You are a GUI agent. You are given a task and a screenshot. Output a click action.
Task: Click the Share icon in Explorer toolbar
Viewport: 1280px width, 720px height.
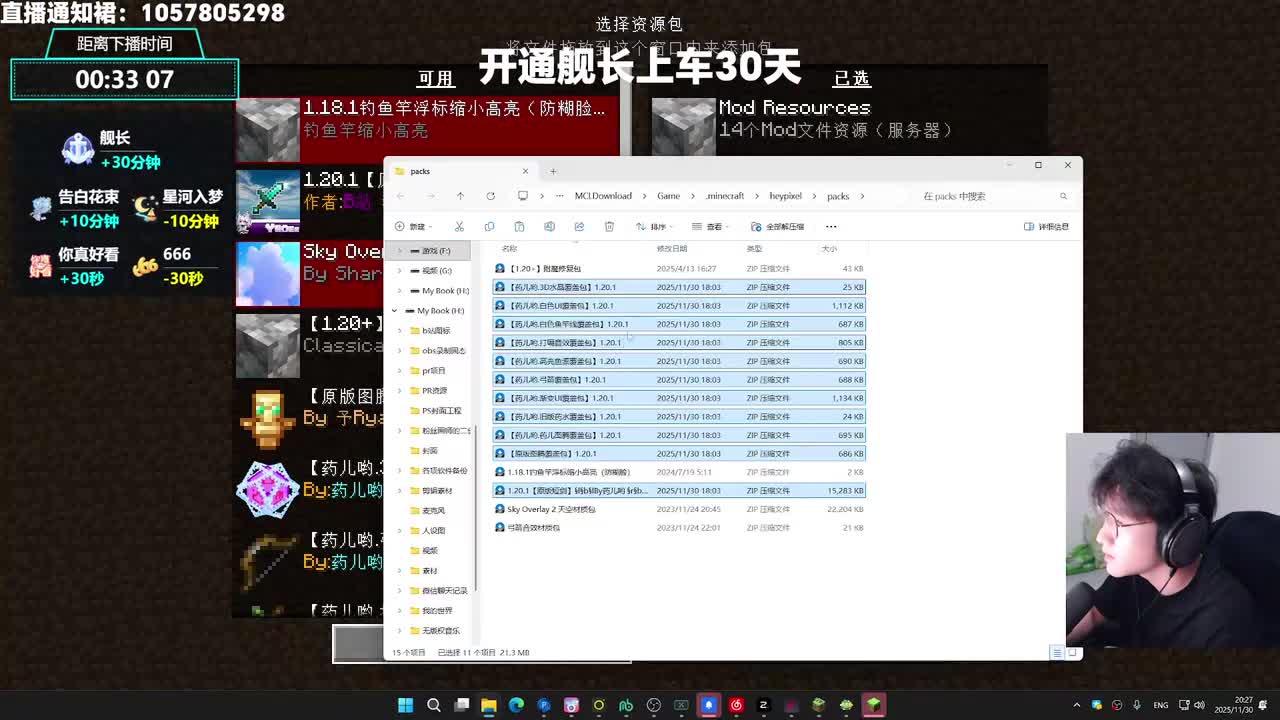tap(579, 226)
